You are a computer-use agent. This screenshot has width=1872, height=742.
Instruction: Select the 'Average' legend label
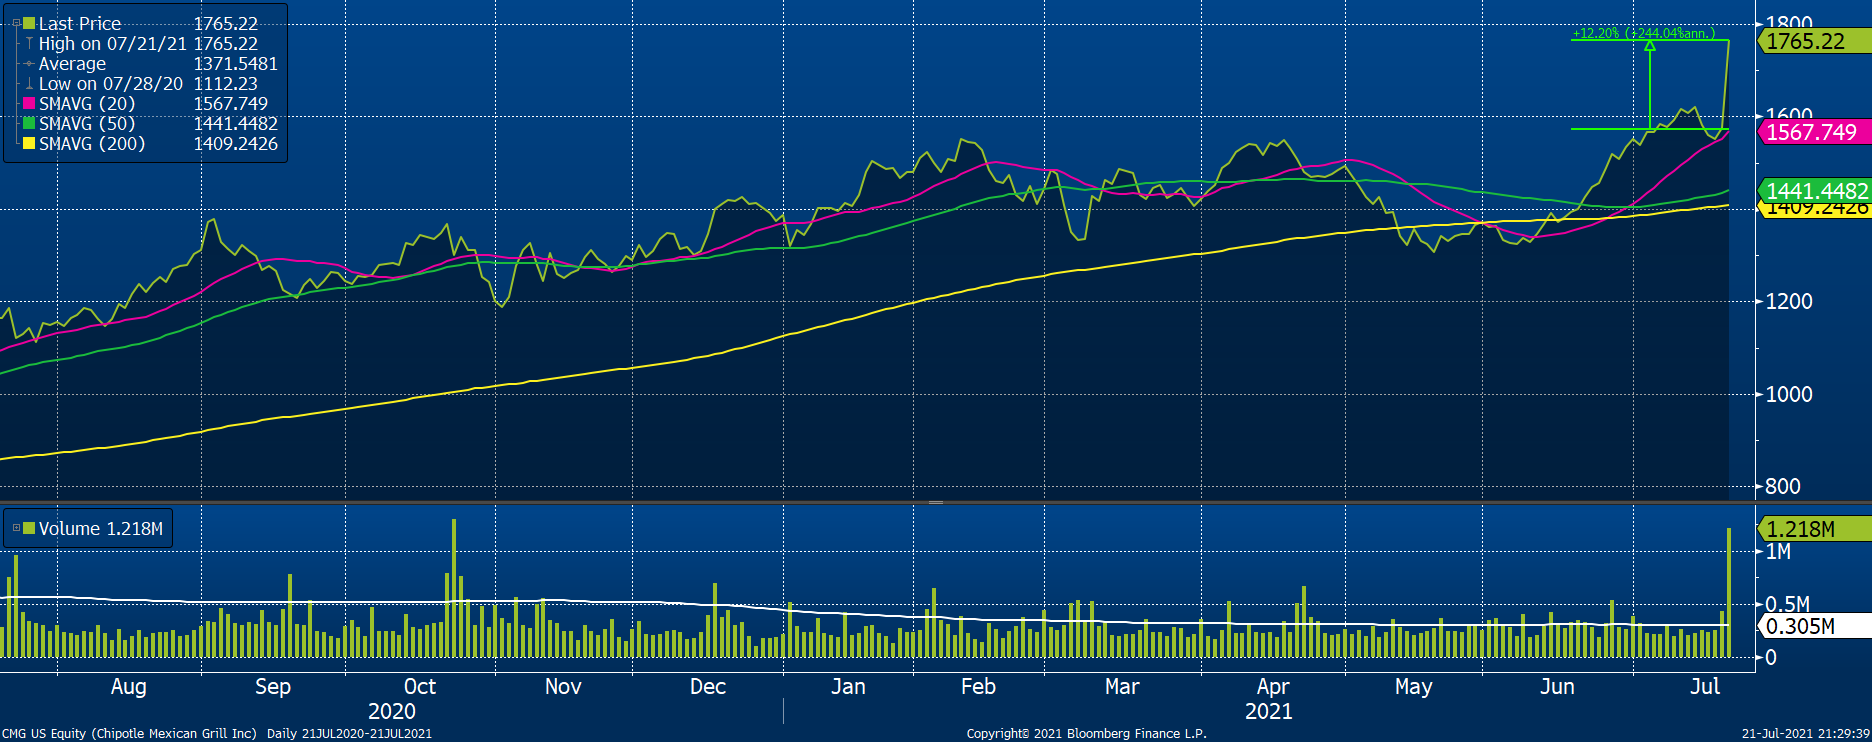[x=72, y=63]
